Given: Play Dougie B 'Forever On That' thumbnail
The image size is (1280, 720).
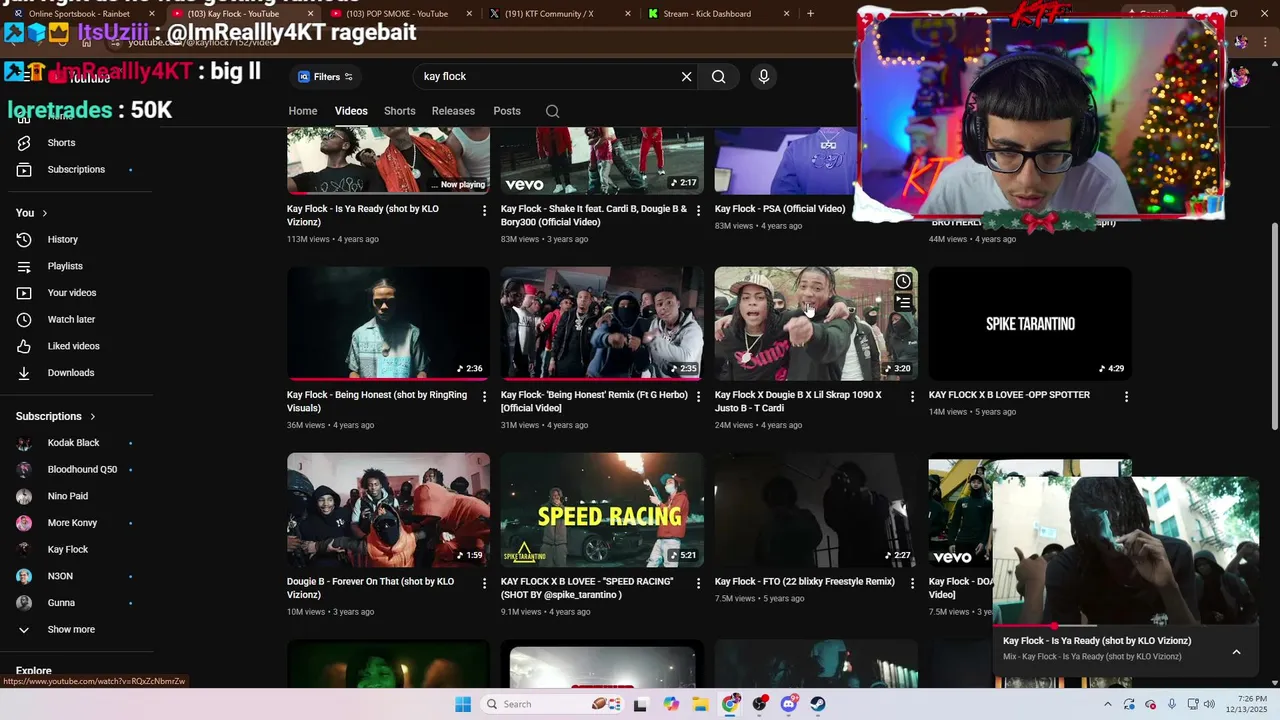Looking at the screenshot, I should coord(388,510).
